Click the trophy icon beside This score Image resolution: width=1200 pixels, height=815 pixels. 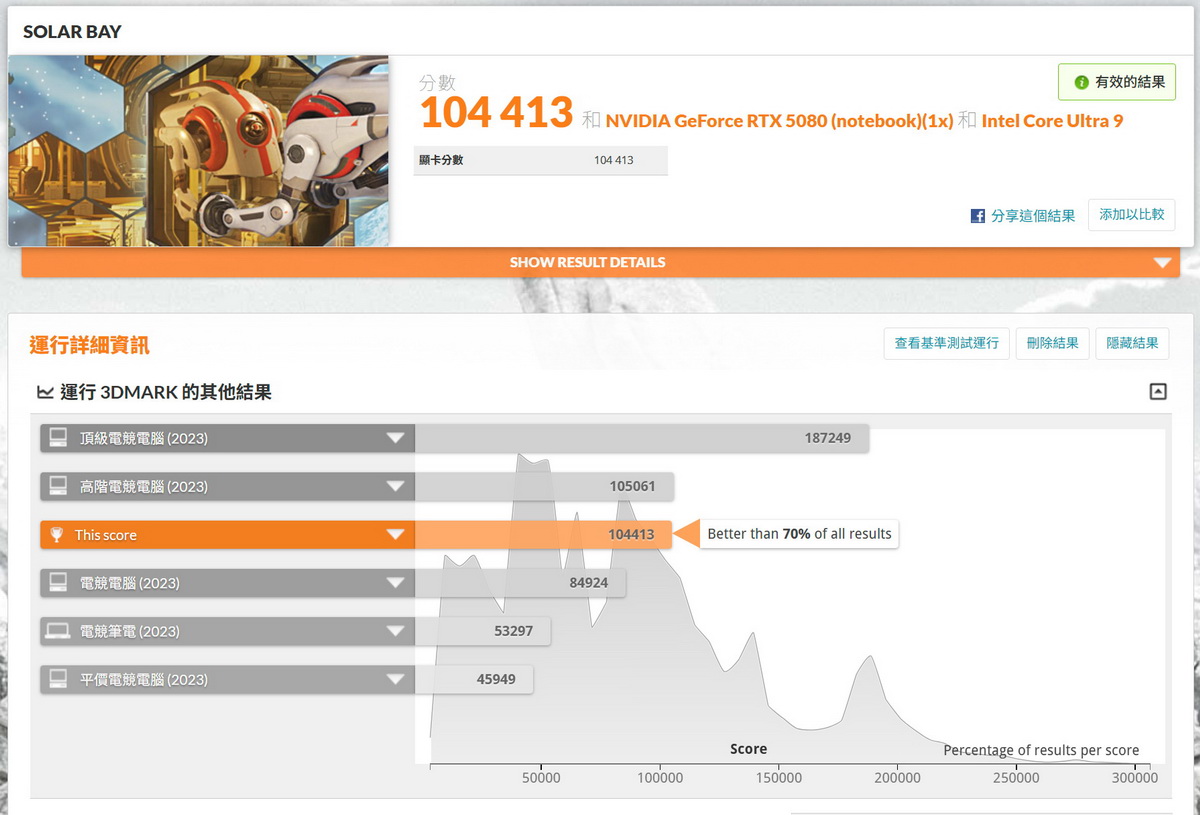[x=58, y=535]
